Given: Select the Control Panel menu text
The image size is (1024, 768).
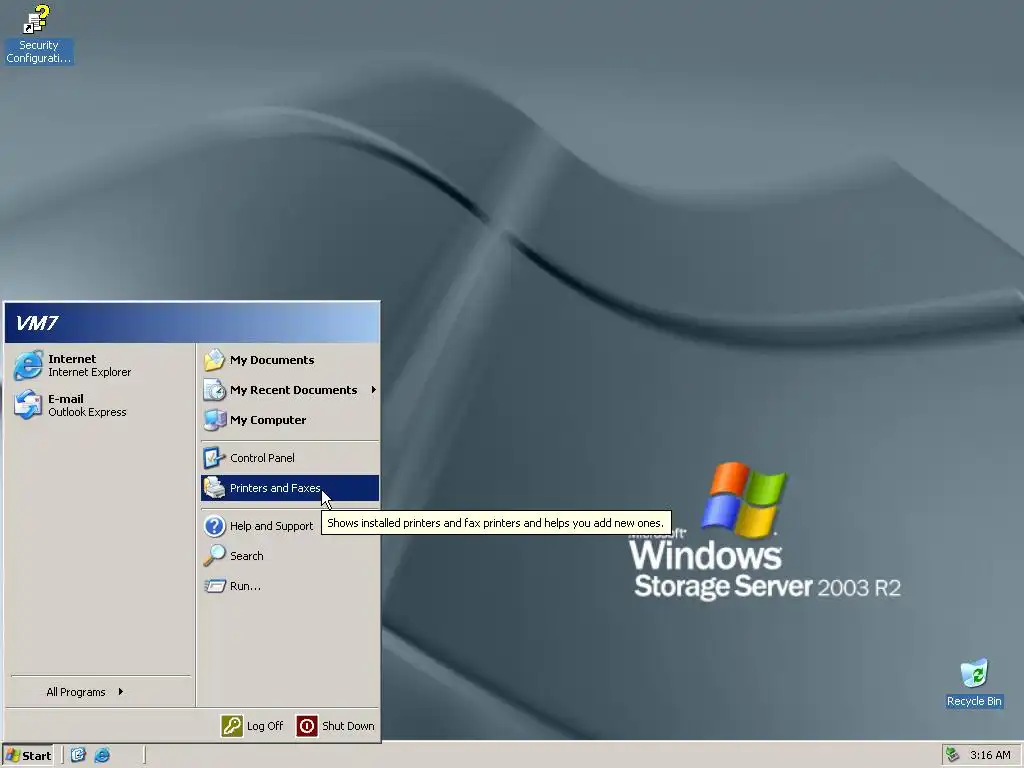Looking at the screenshot, I should pos(262,458).
